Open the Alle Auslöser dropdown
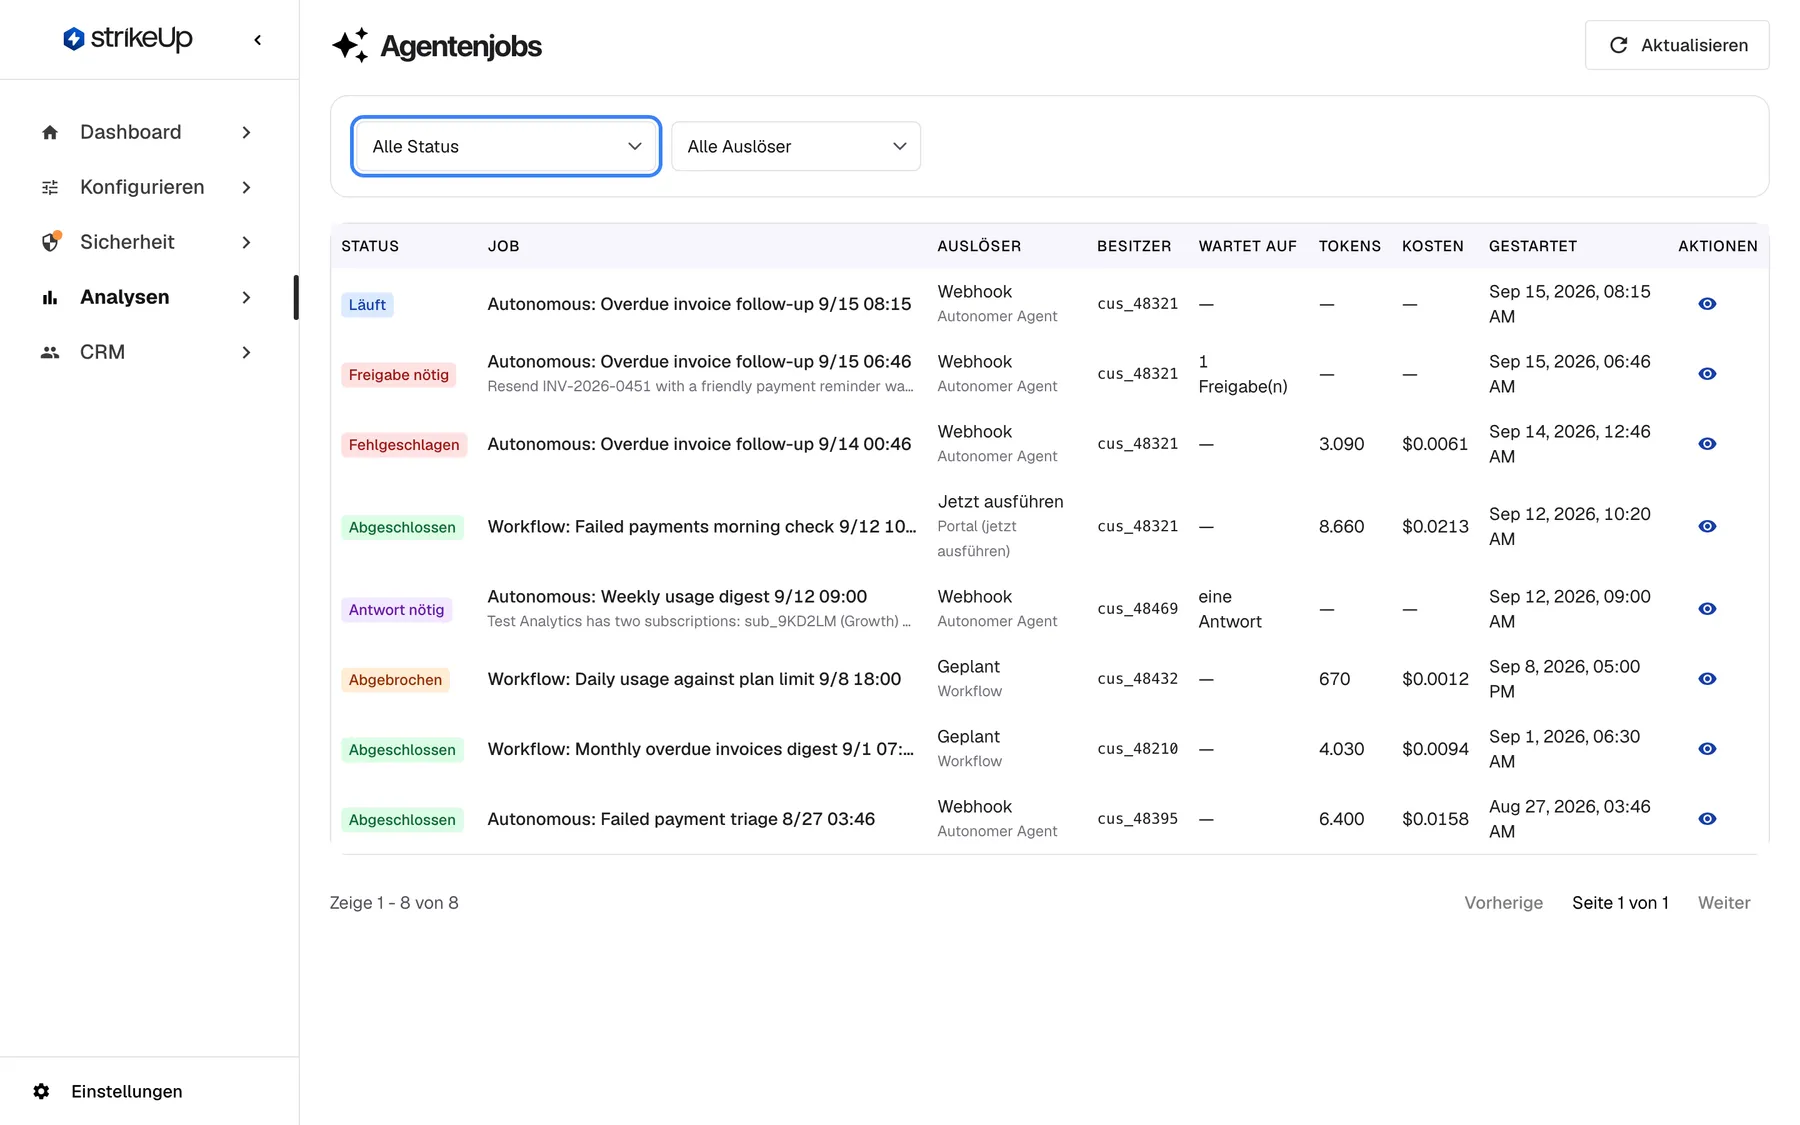Image resolution: width=1800 pixels, height=1125 pixels. [x=796, y=146]
